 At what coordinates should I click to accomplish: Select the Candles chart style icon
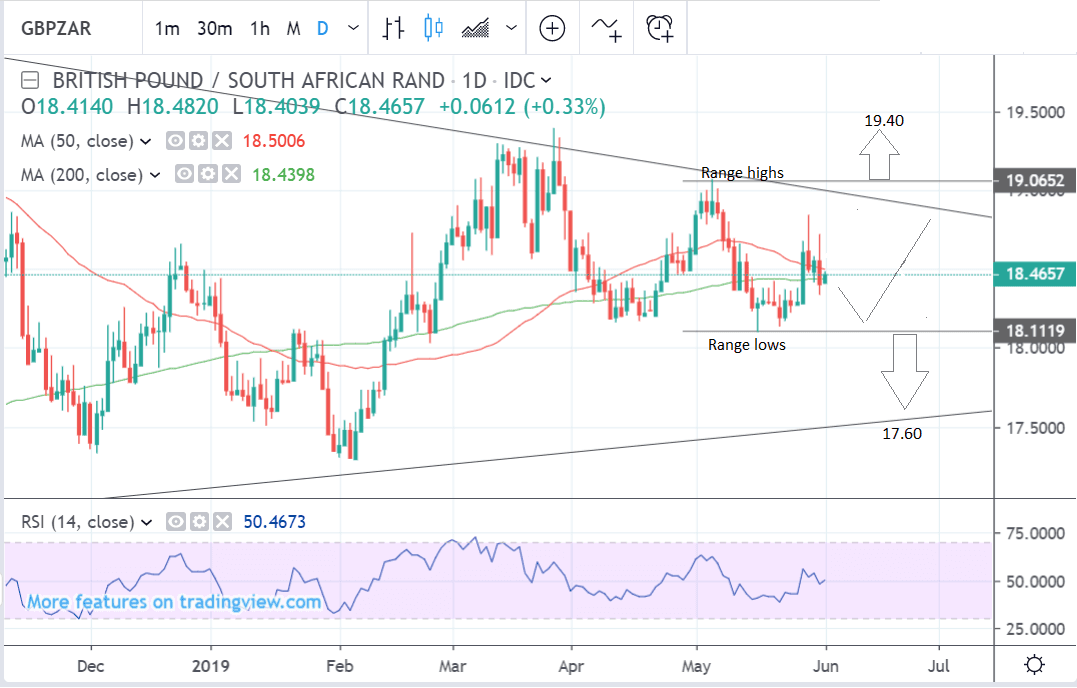click(433, 28)
